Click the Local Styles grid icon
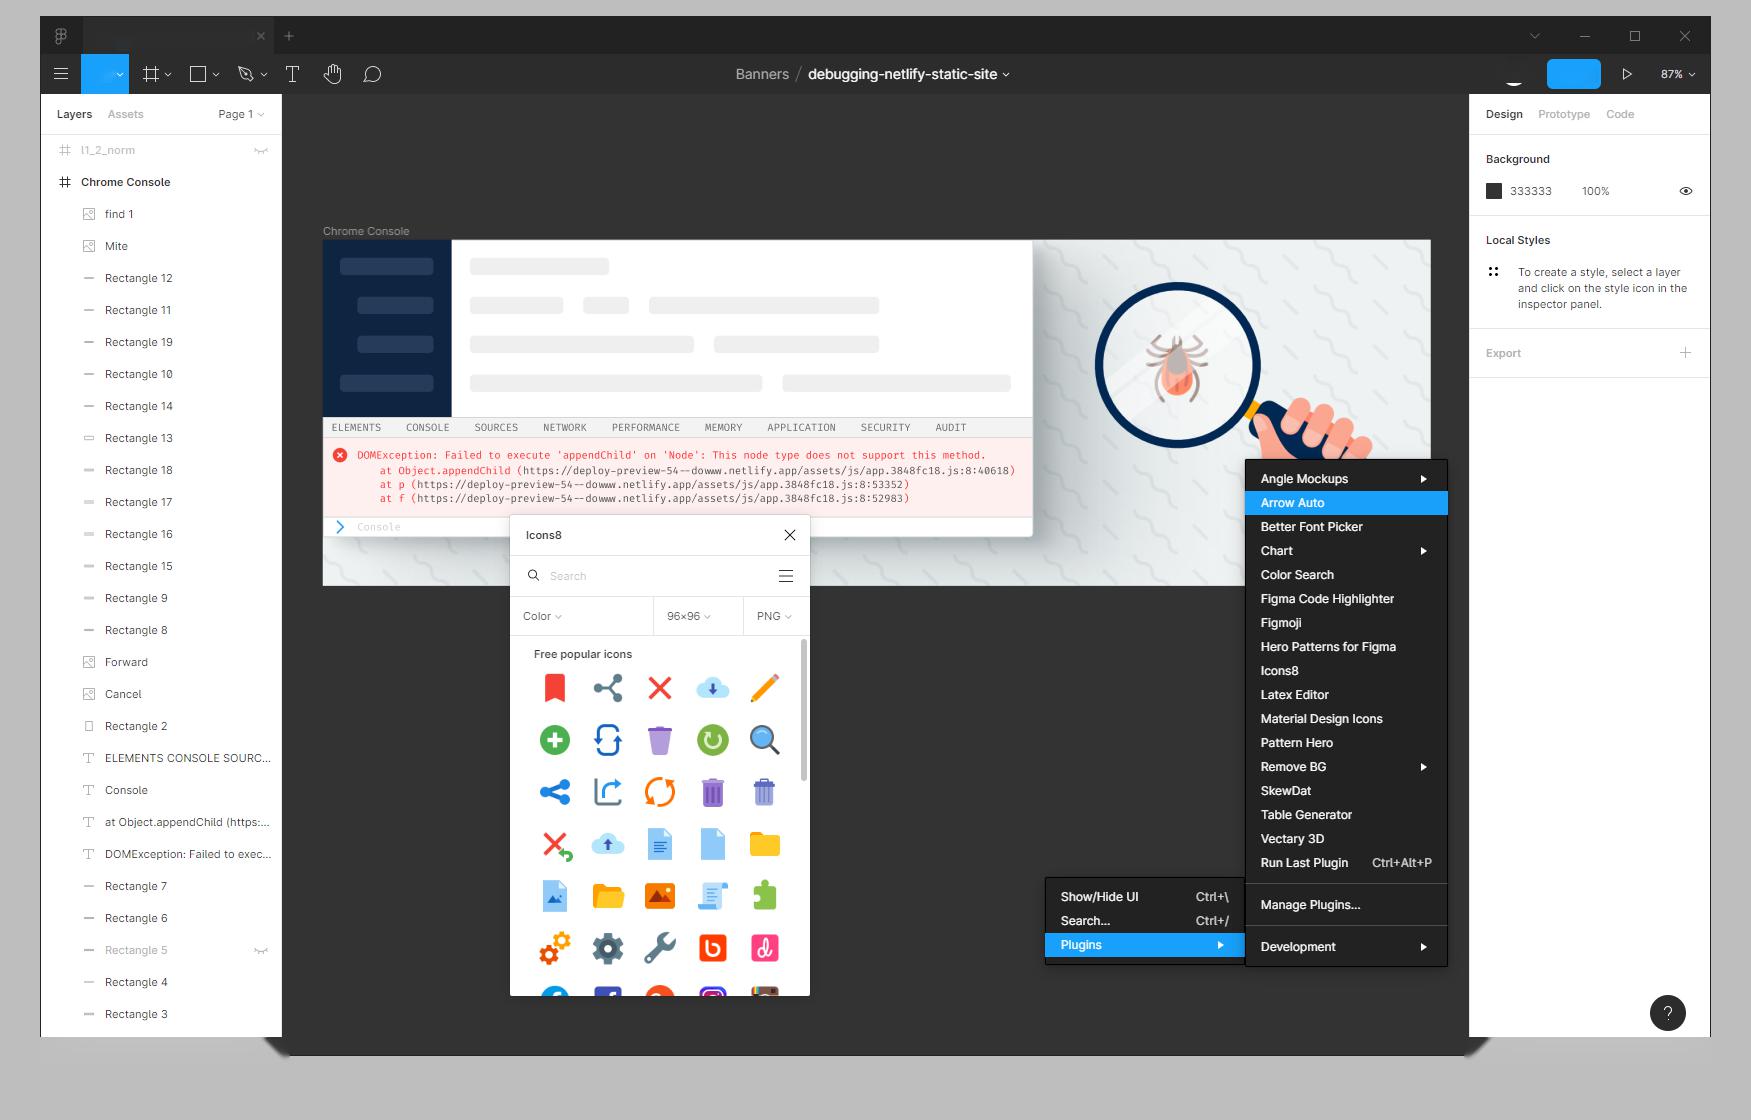 1493,272
